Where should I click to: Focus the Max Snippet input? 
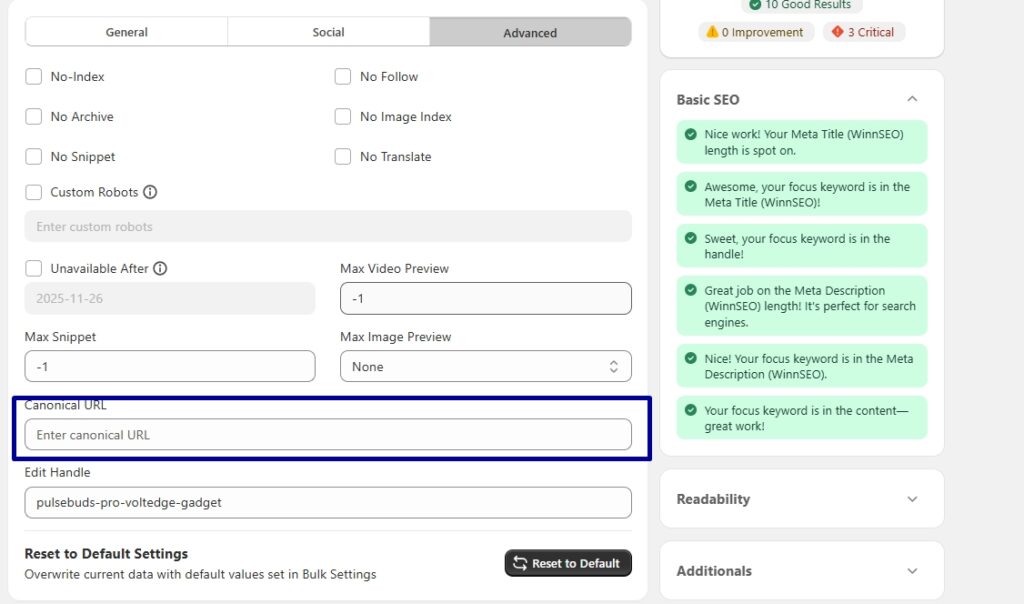(x=170, y=366)
